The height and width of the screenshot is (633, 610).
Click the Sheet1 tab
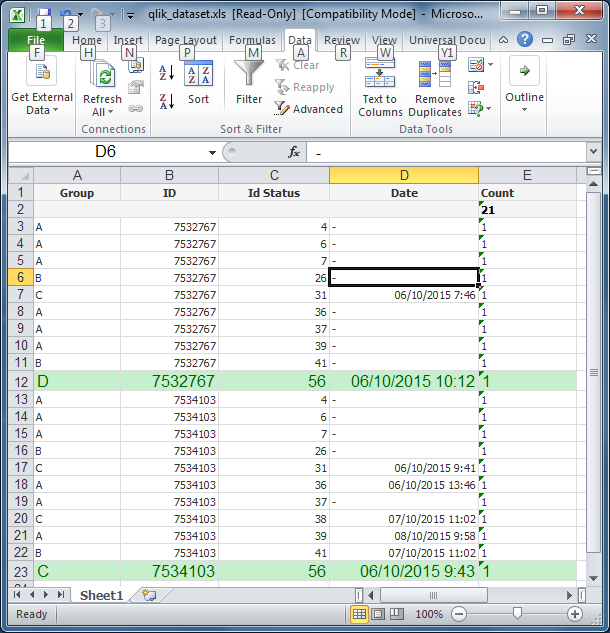pos(101,595)
